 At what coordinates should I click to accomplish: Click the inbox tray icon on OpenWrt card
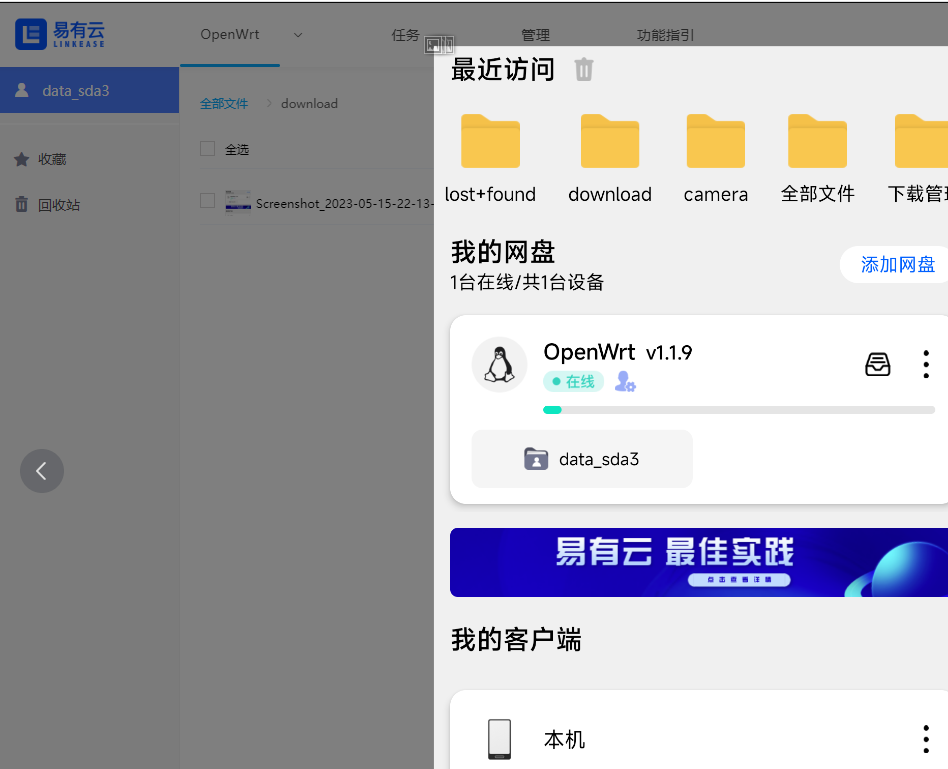coord(877,364)
